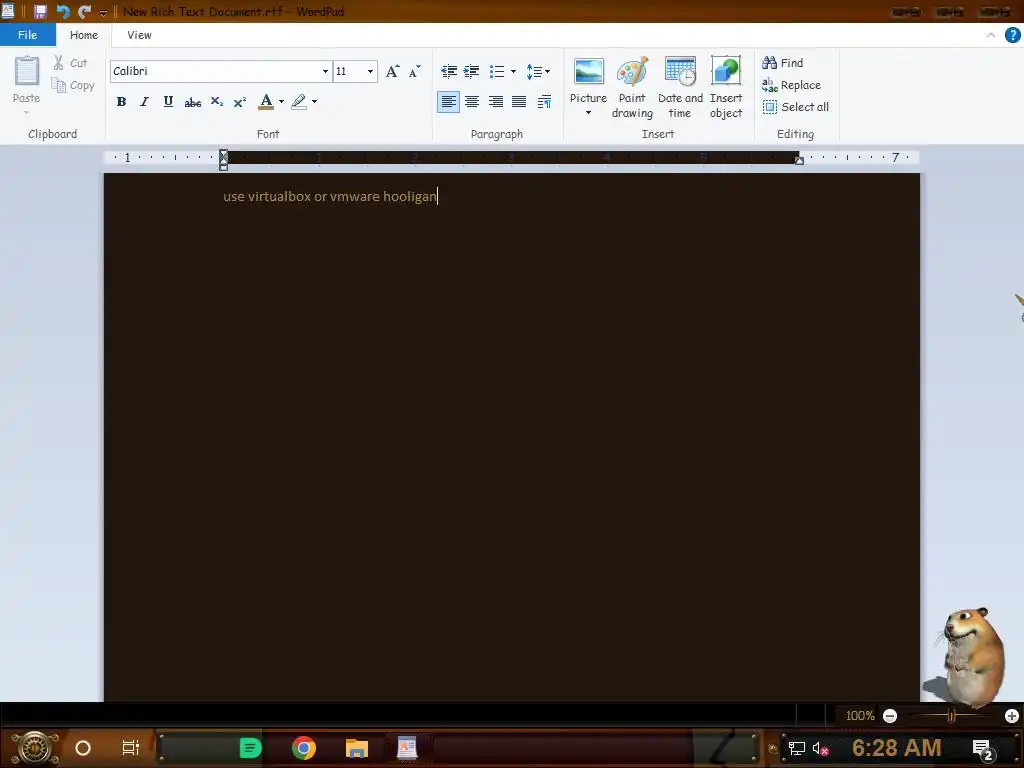Open Cortana search circle on taskbar
1024x768 pixels.
click(x=83, y=748)
